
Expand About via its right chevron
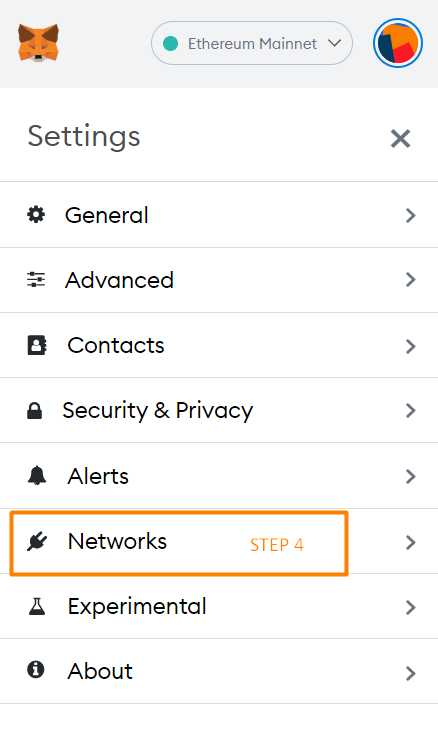click(x=411, y=673)
